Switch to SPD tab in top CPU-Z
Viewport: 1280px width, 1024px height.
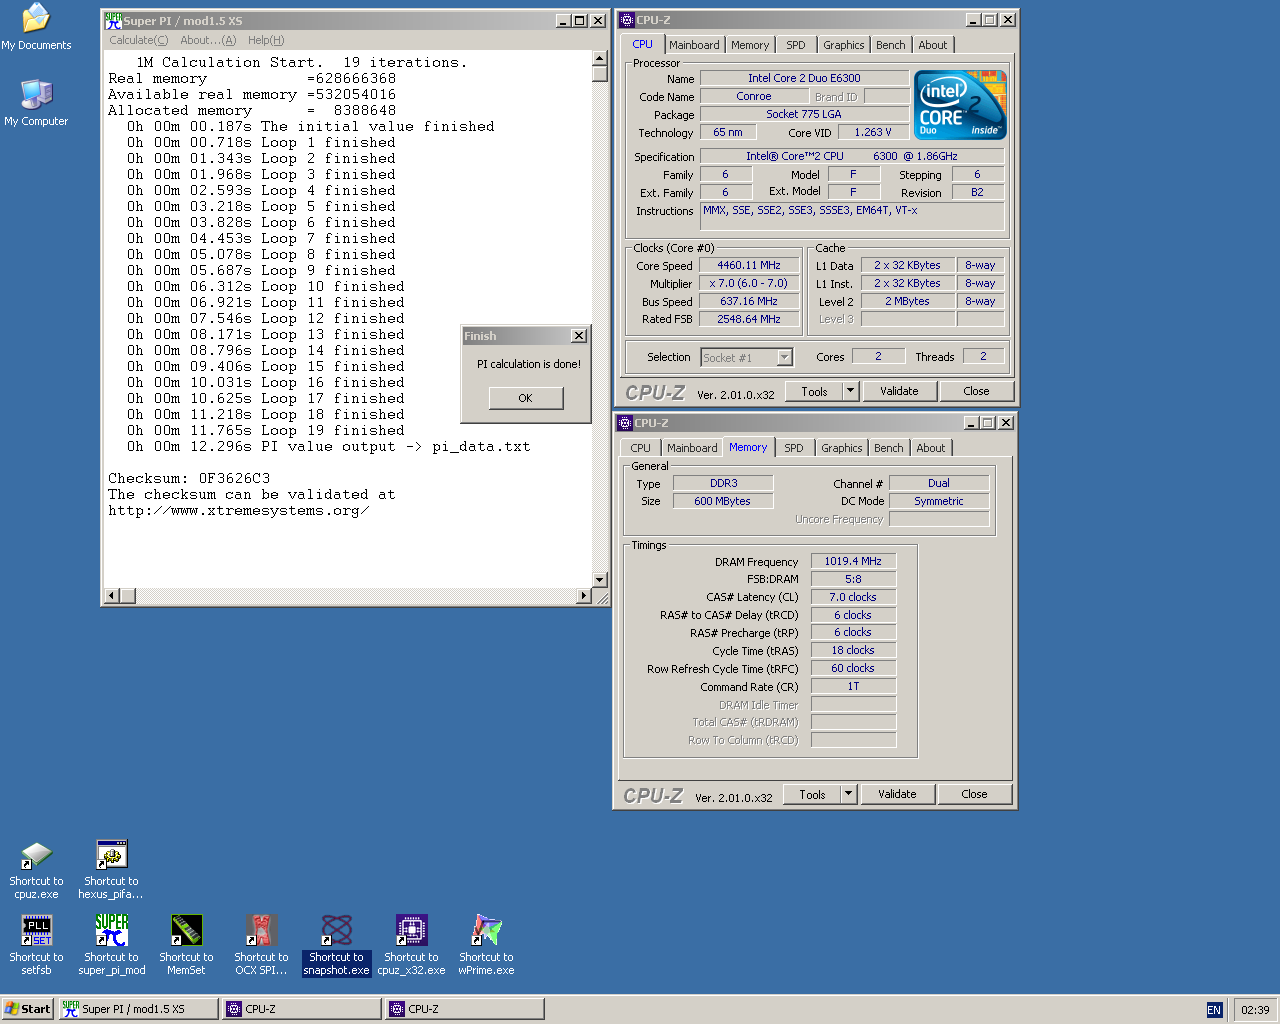pyautogui.click(x=796, y=45)
